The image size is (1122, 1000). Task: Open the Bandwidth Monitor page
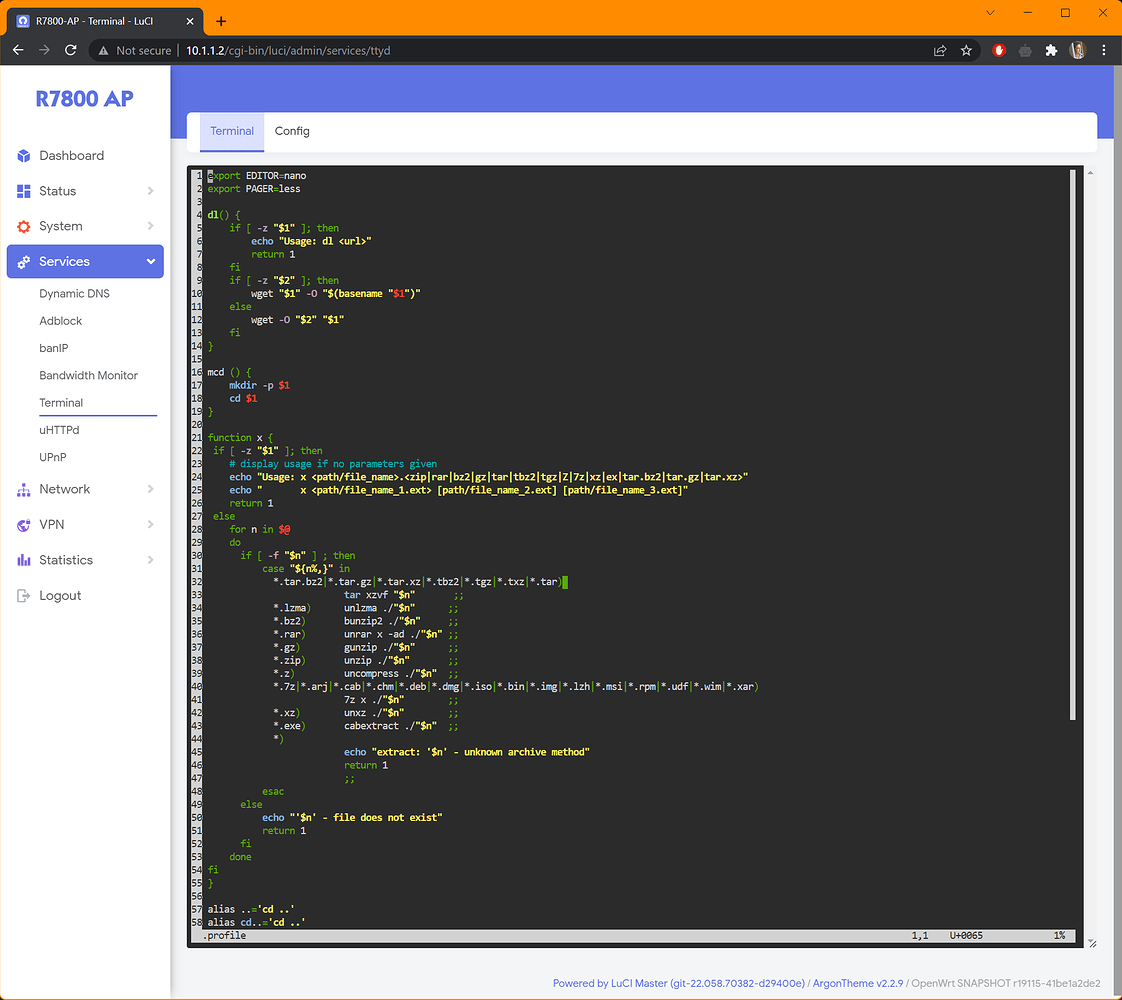point(88,376)
